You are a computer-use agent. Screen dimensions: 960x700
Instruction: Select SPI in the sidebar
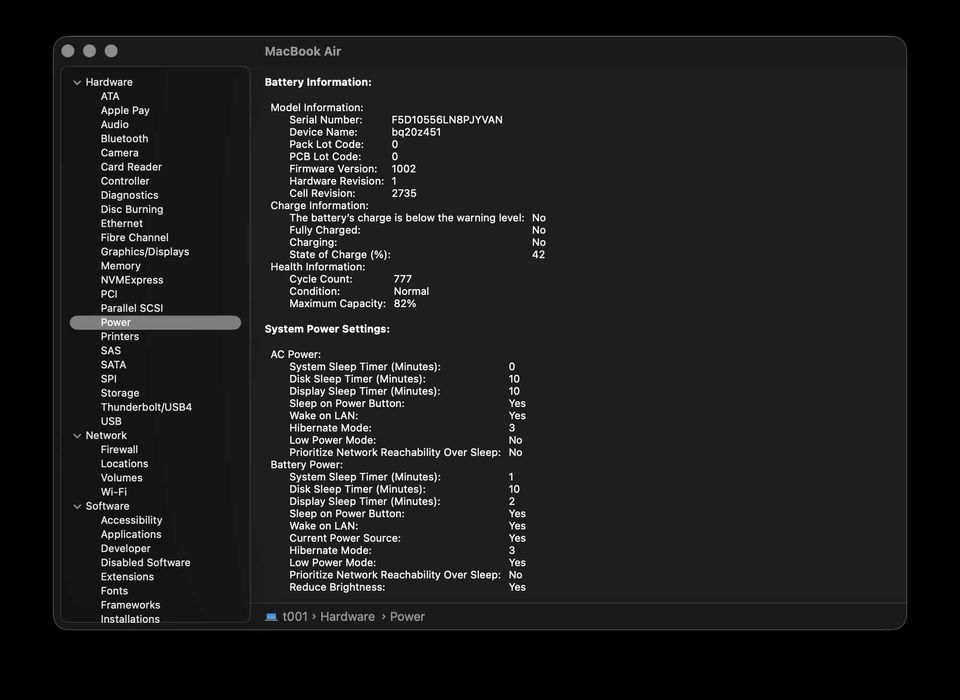[x=108, y=378]
